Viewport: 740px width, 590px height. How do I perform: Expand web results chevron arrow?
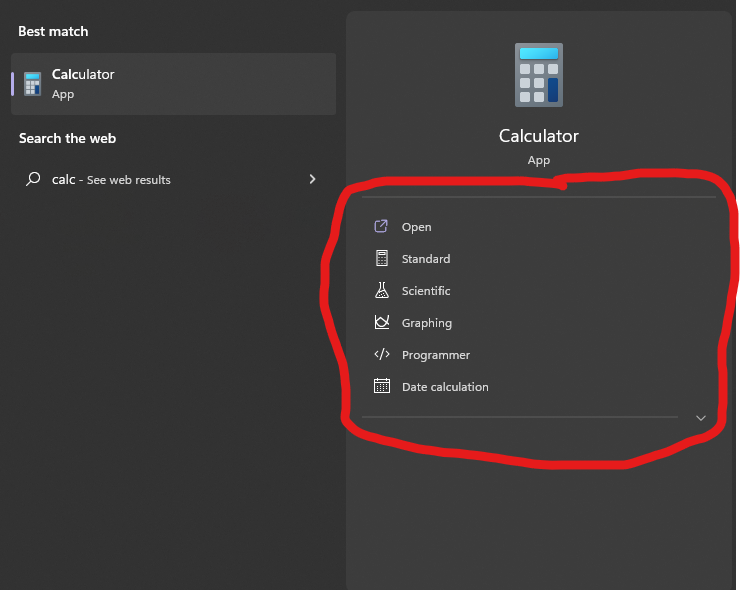click(312, 179)
